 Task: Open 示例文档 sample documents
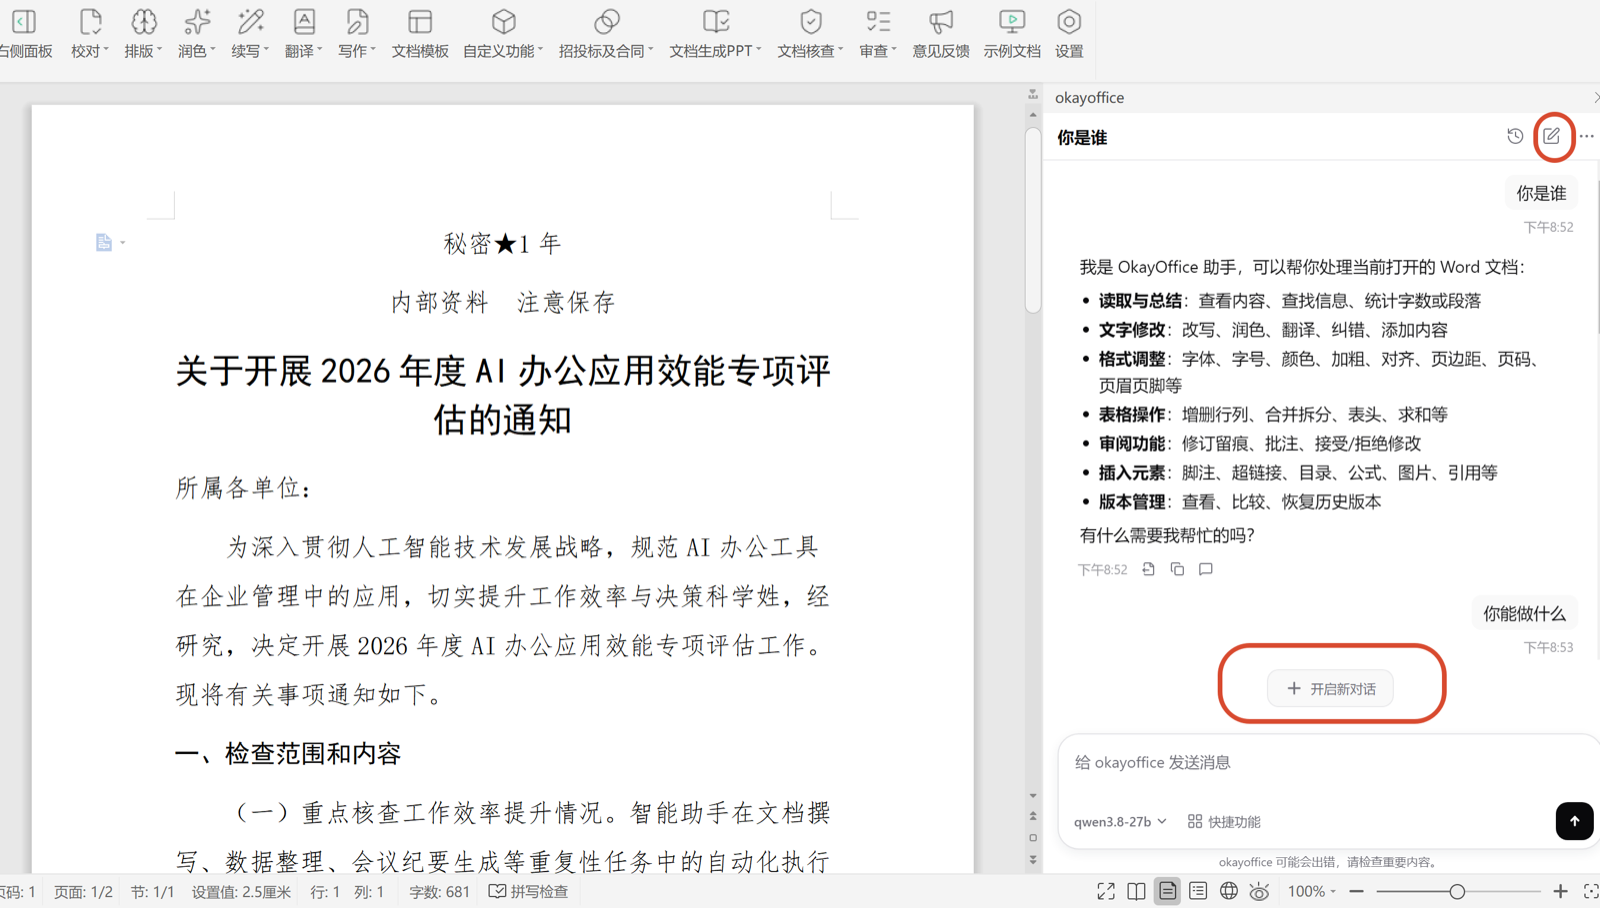pyautogui.click(x=1012, y=33)
